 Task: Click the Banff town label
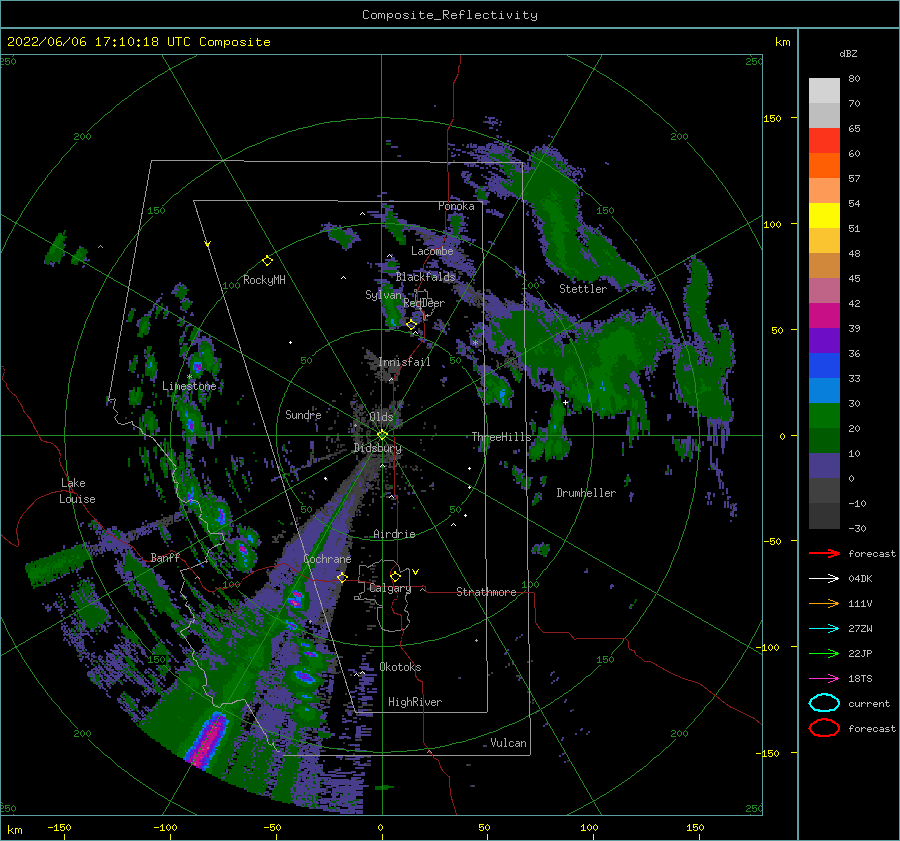(165, 557)
